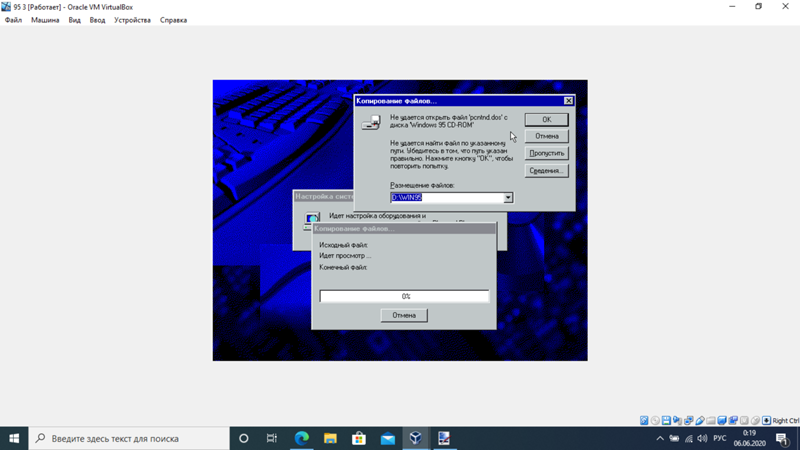Click the shared folders indicator in VirtualBox status bar
The height and width of the screenshot is (450, 800).
tap(711, 420)
